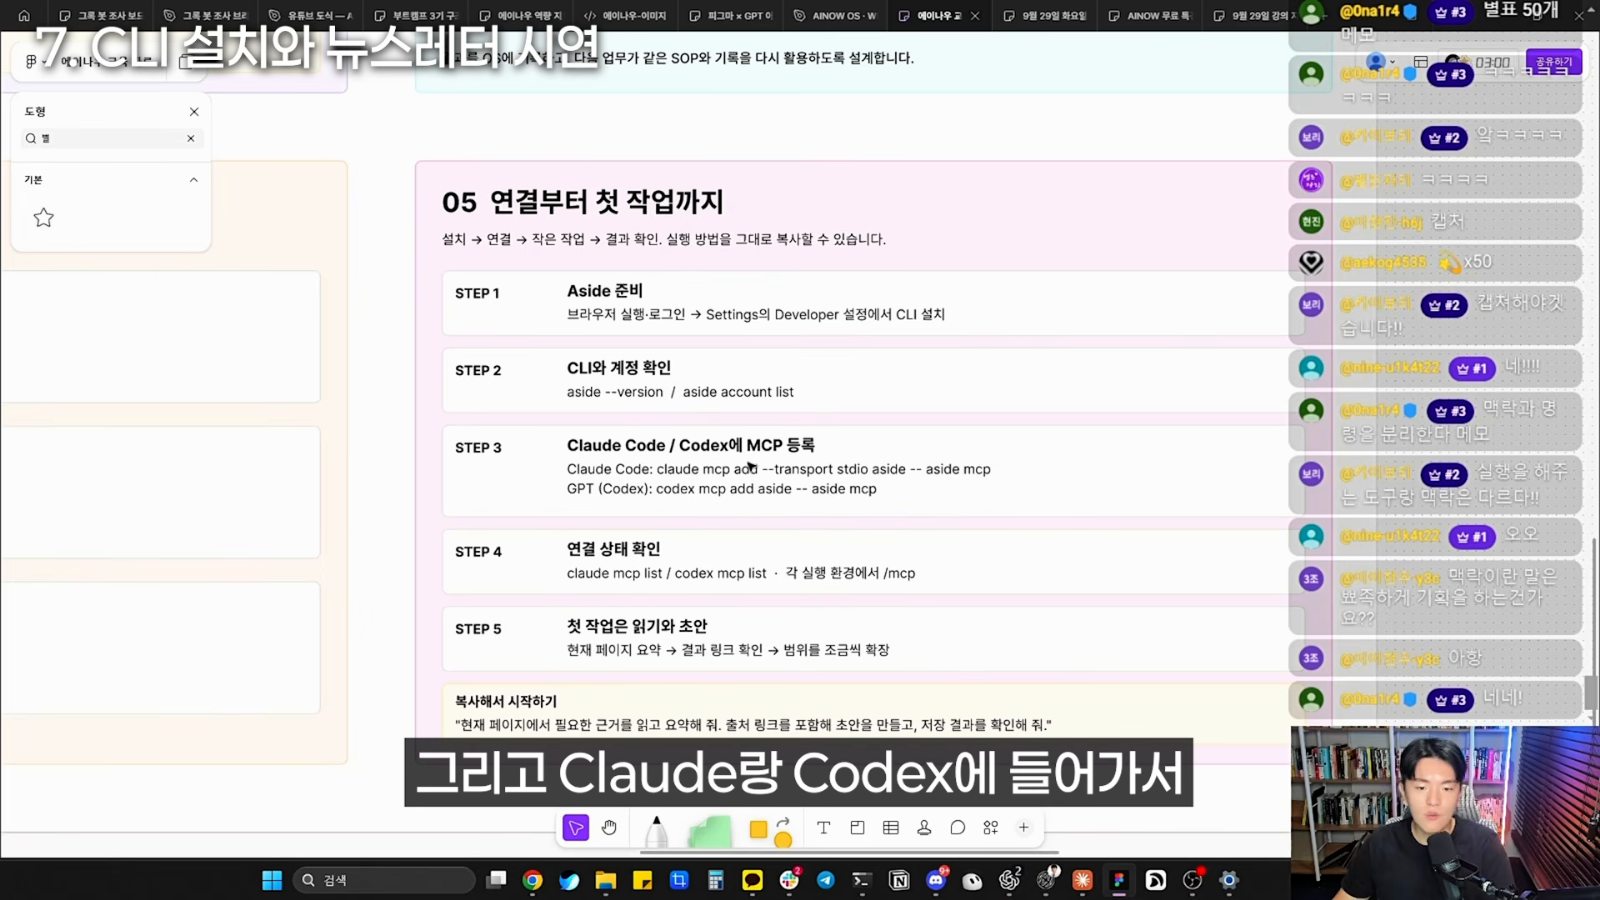Switch to the 유튜브 도식 tab
This screenshot has width=1600, height=900.
point(310,16)
